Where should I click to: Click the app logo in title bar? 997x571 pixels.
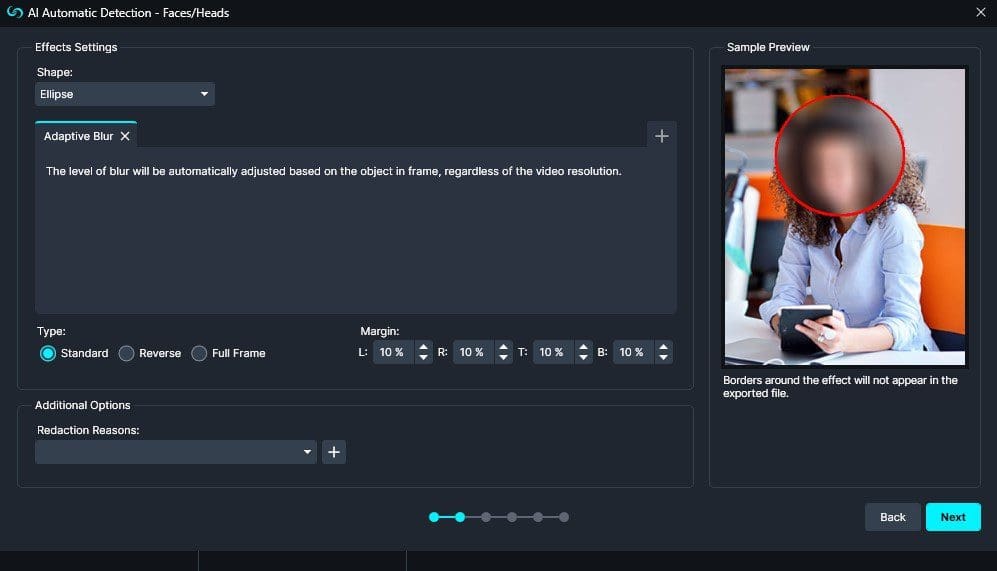(15, 12)
